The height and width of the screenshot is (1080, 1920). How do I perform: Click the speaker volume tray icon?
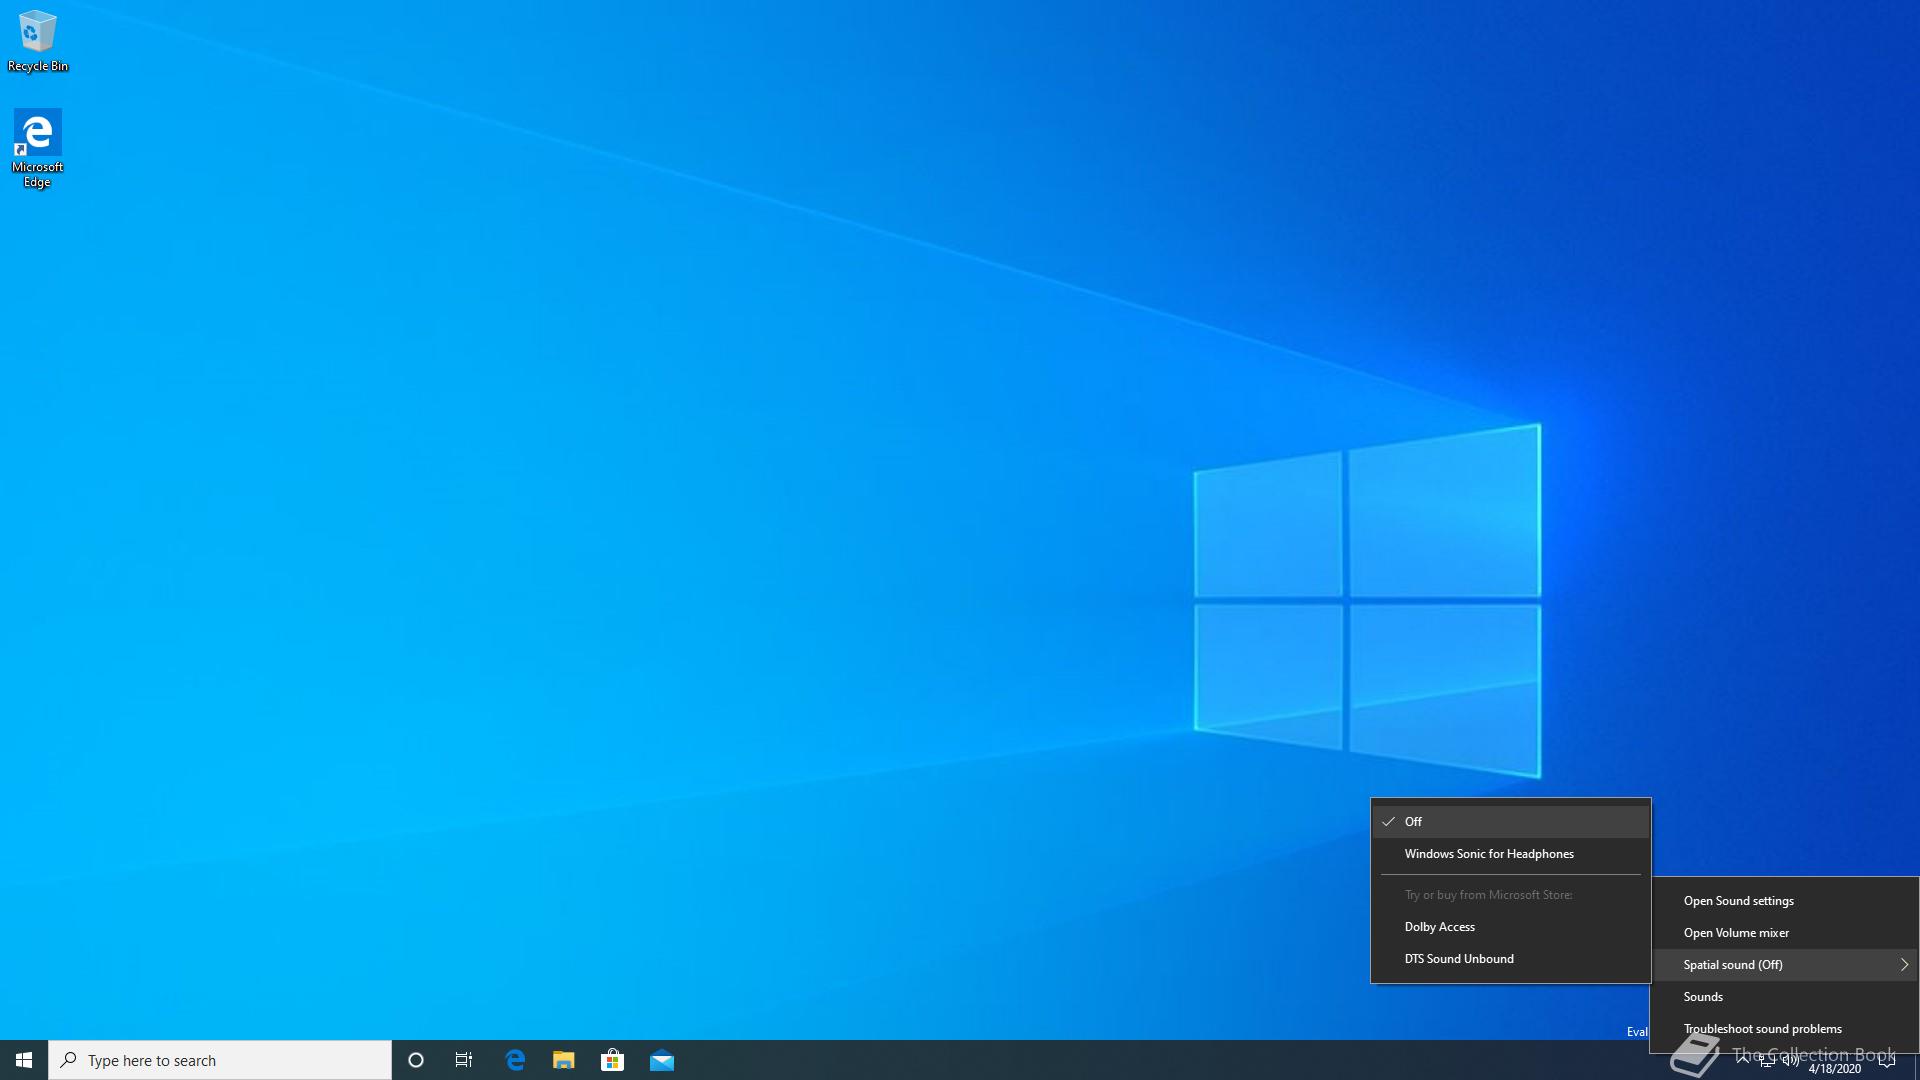coord(1791,1060)
